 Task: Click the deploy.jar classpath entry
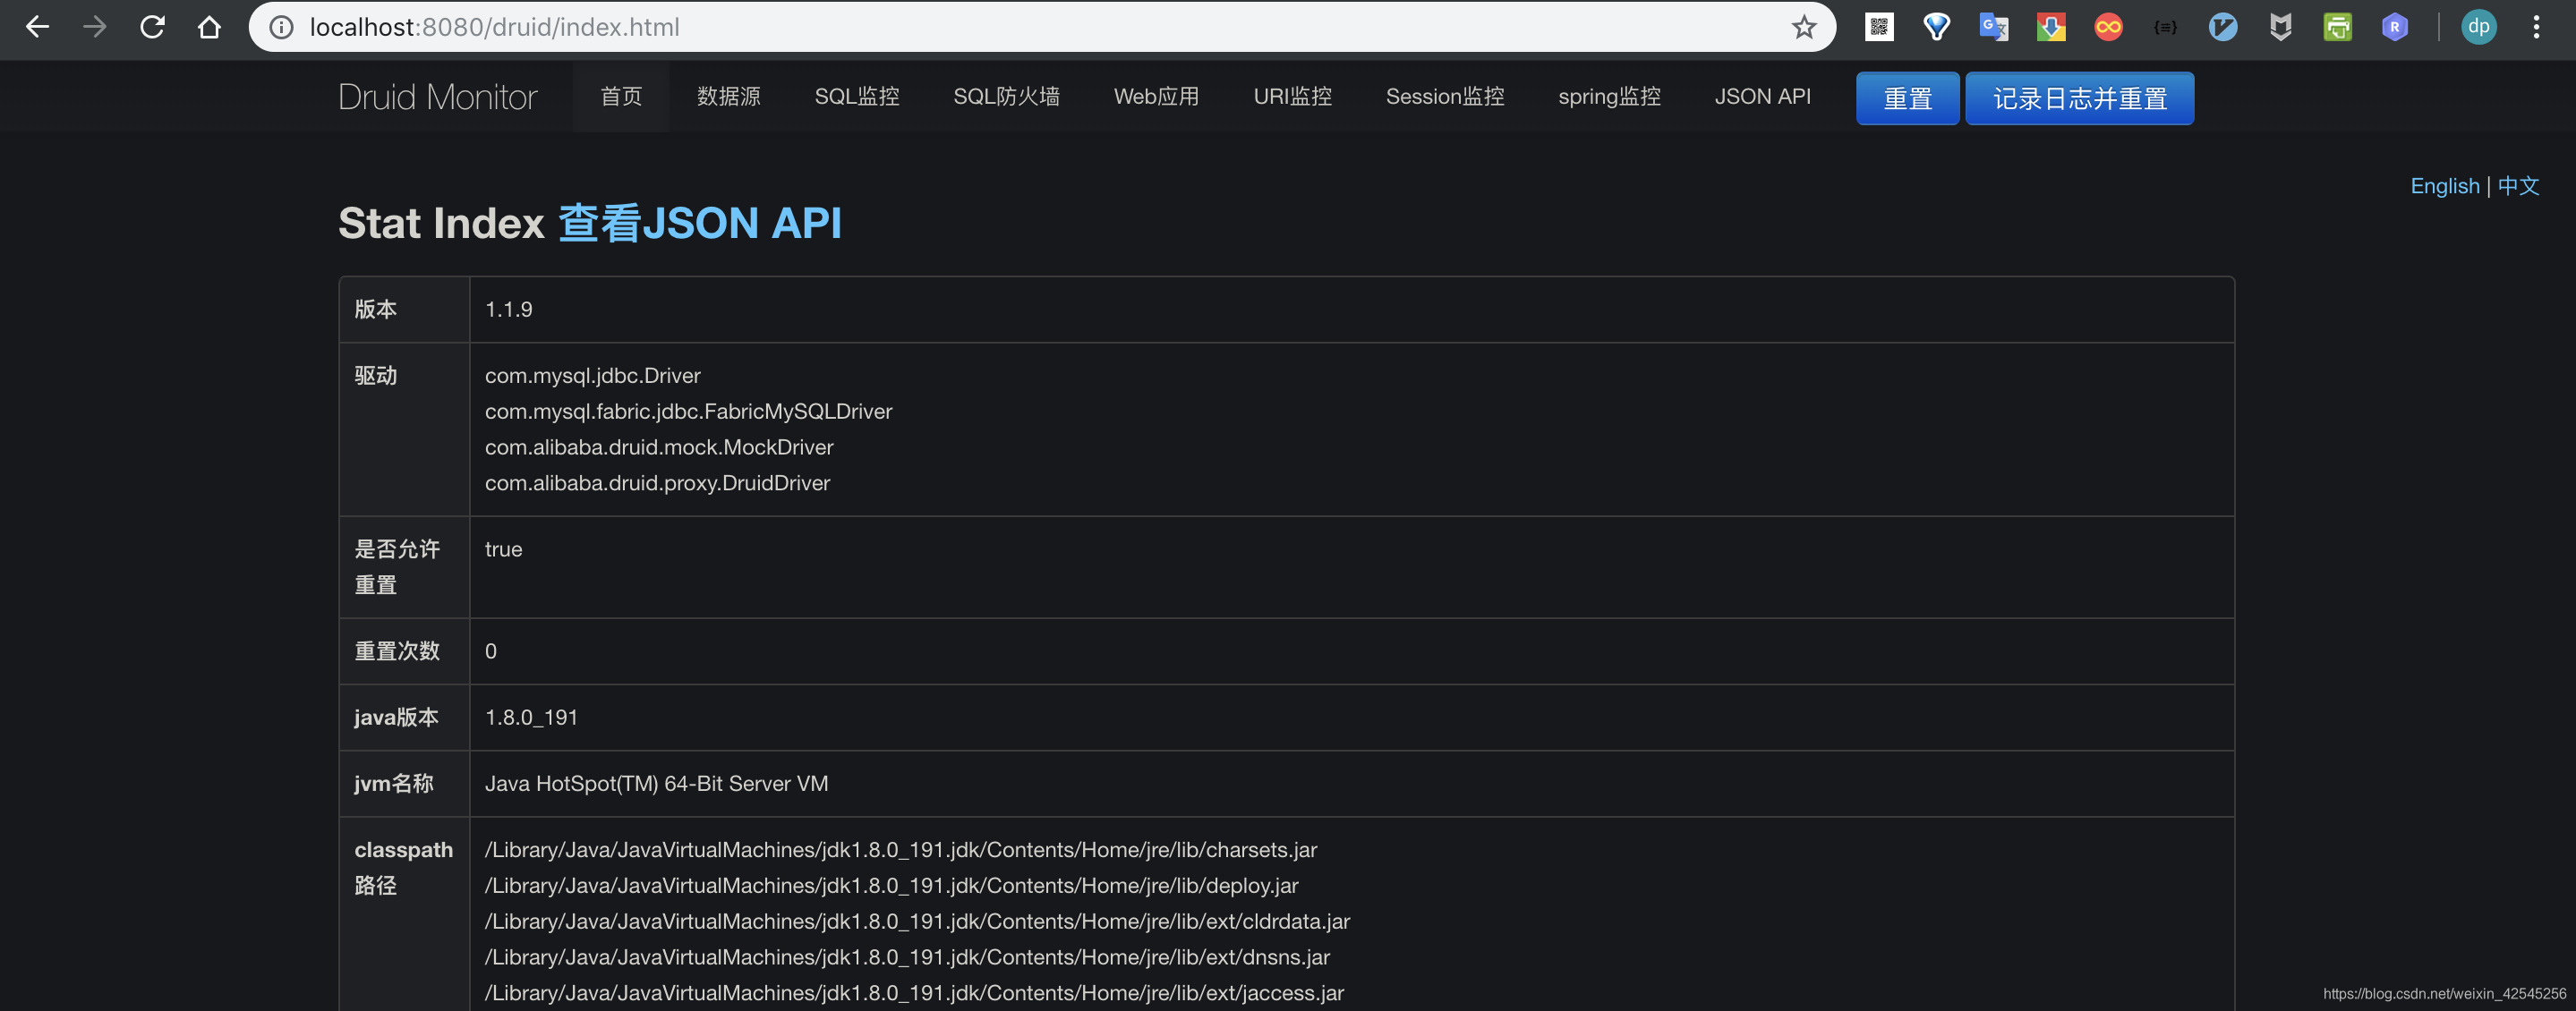(891, 885)
